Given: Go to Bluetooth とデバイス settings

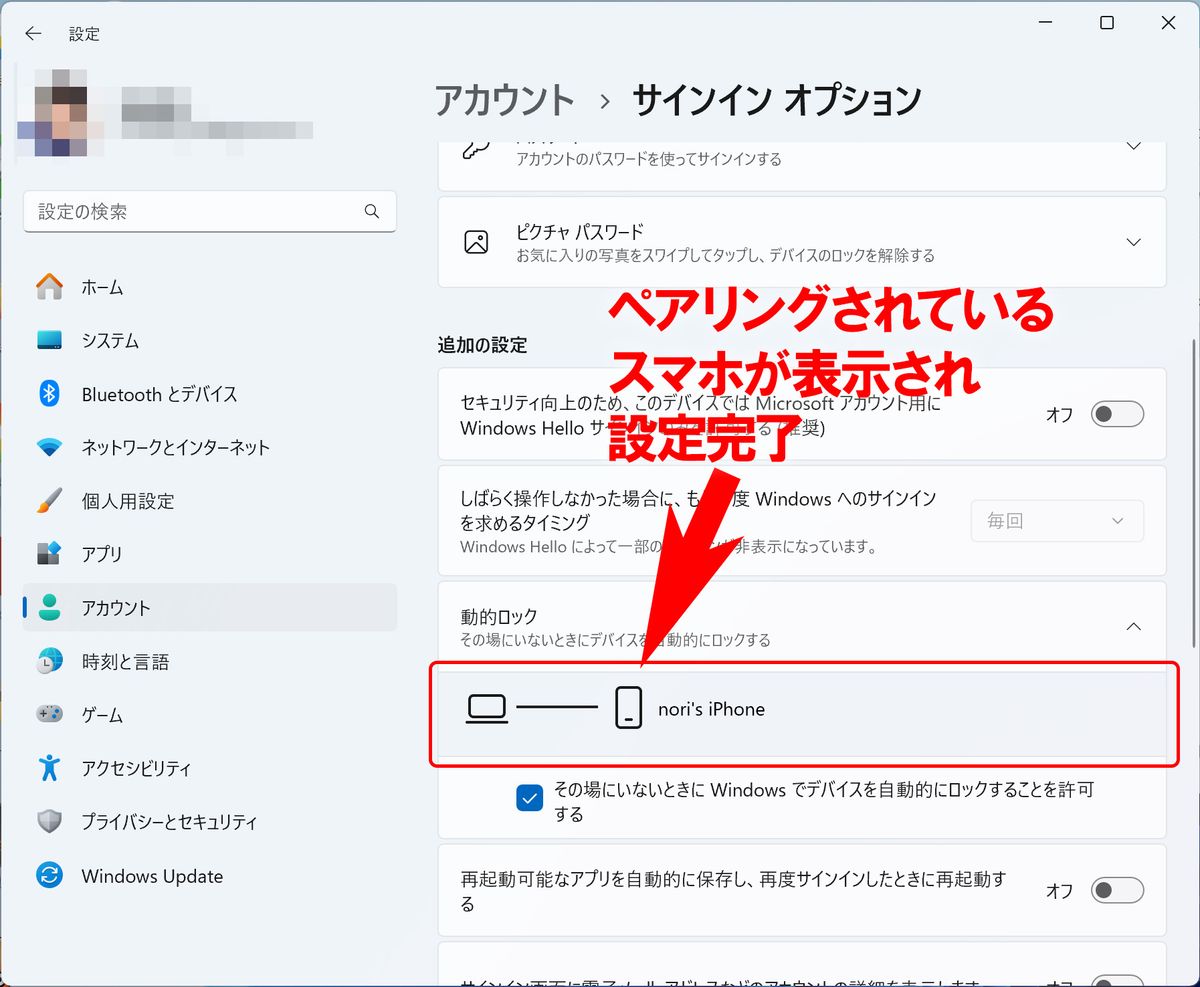Looking at the screenshot, I should 210,394.
